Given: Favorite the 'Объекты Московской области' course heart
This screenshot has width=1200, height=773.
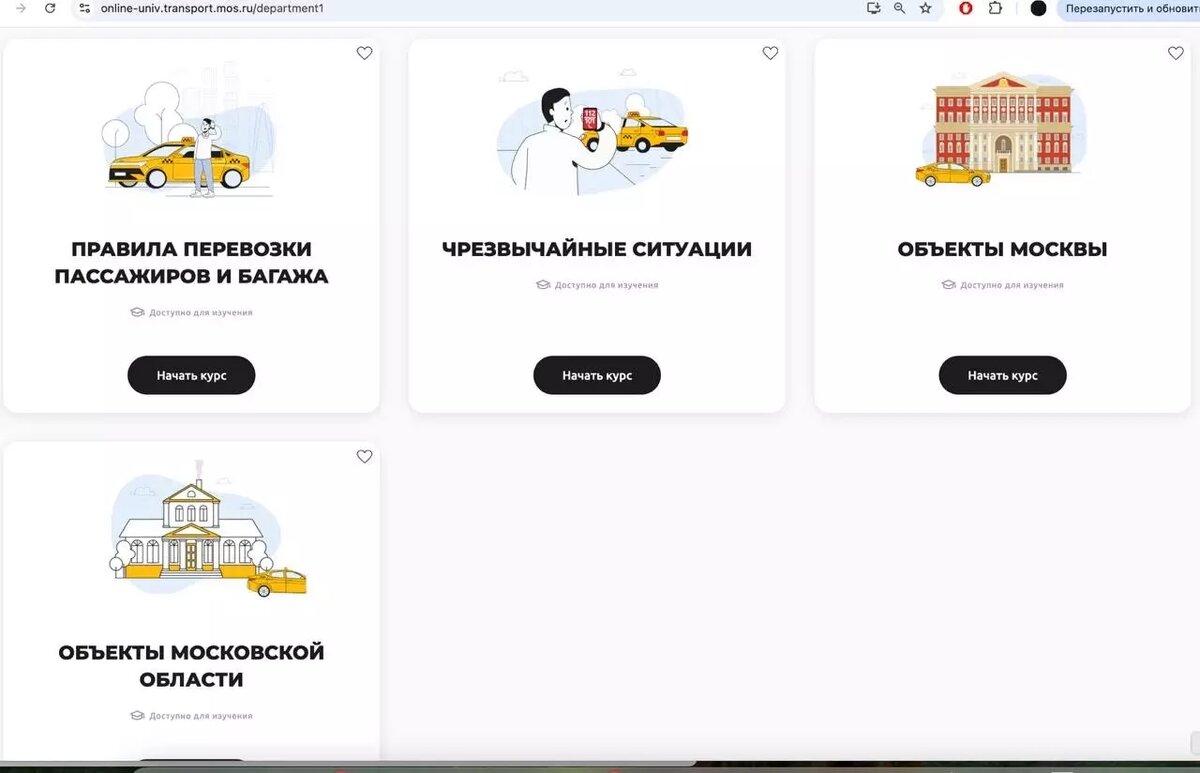Looking at the screenshot, I should (365, 456).
